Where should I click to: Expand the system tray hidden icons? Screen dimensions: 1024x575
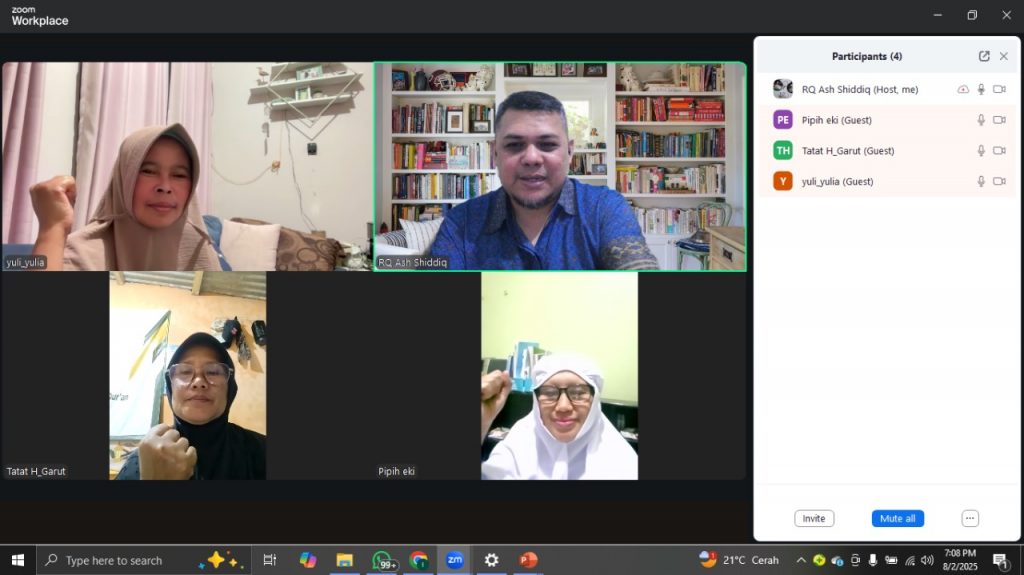click(801, 560)
